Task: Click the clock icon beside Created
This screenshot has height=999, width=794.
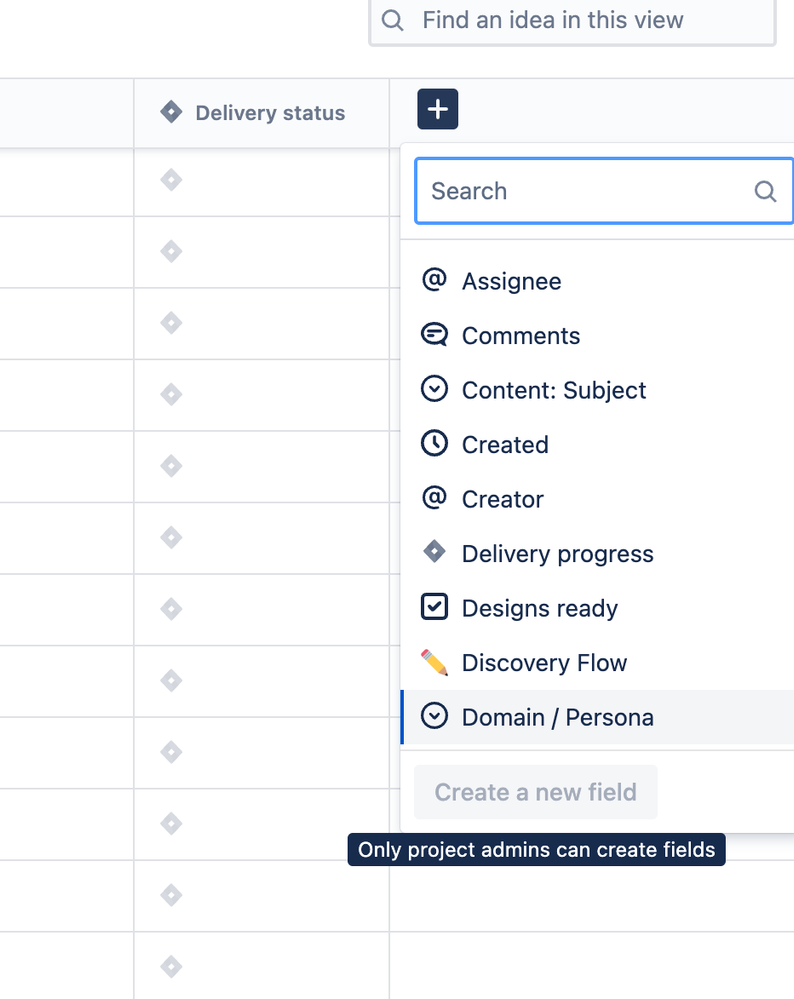Action: tap(434, 444)
